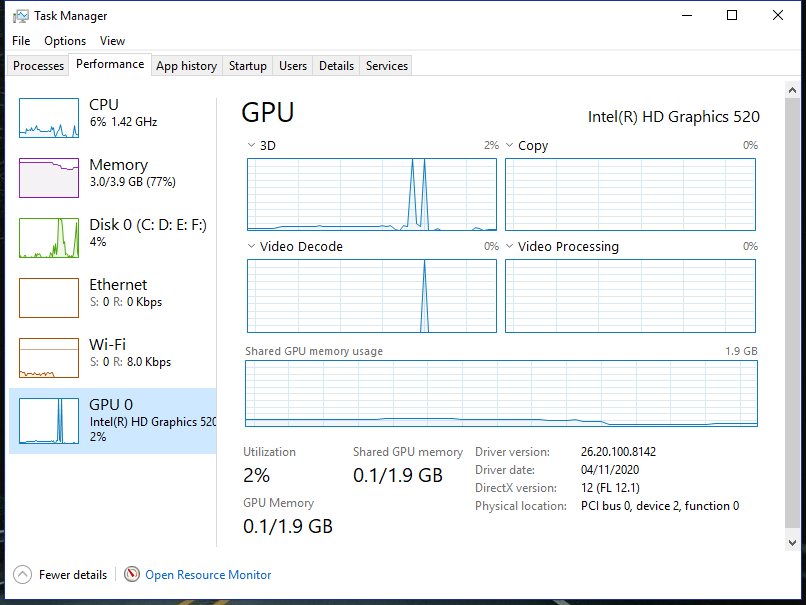
Task: Open the File menu
Action: point(21,41)
